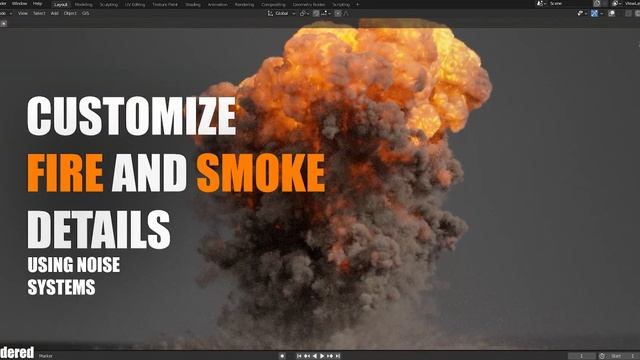Screen dimensions: 640x360
Task: Select the tool icon at viewport top-left
Action: [x=4, y=24]
